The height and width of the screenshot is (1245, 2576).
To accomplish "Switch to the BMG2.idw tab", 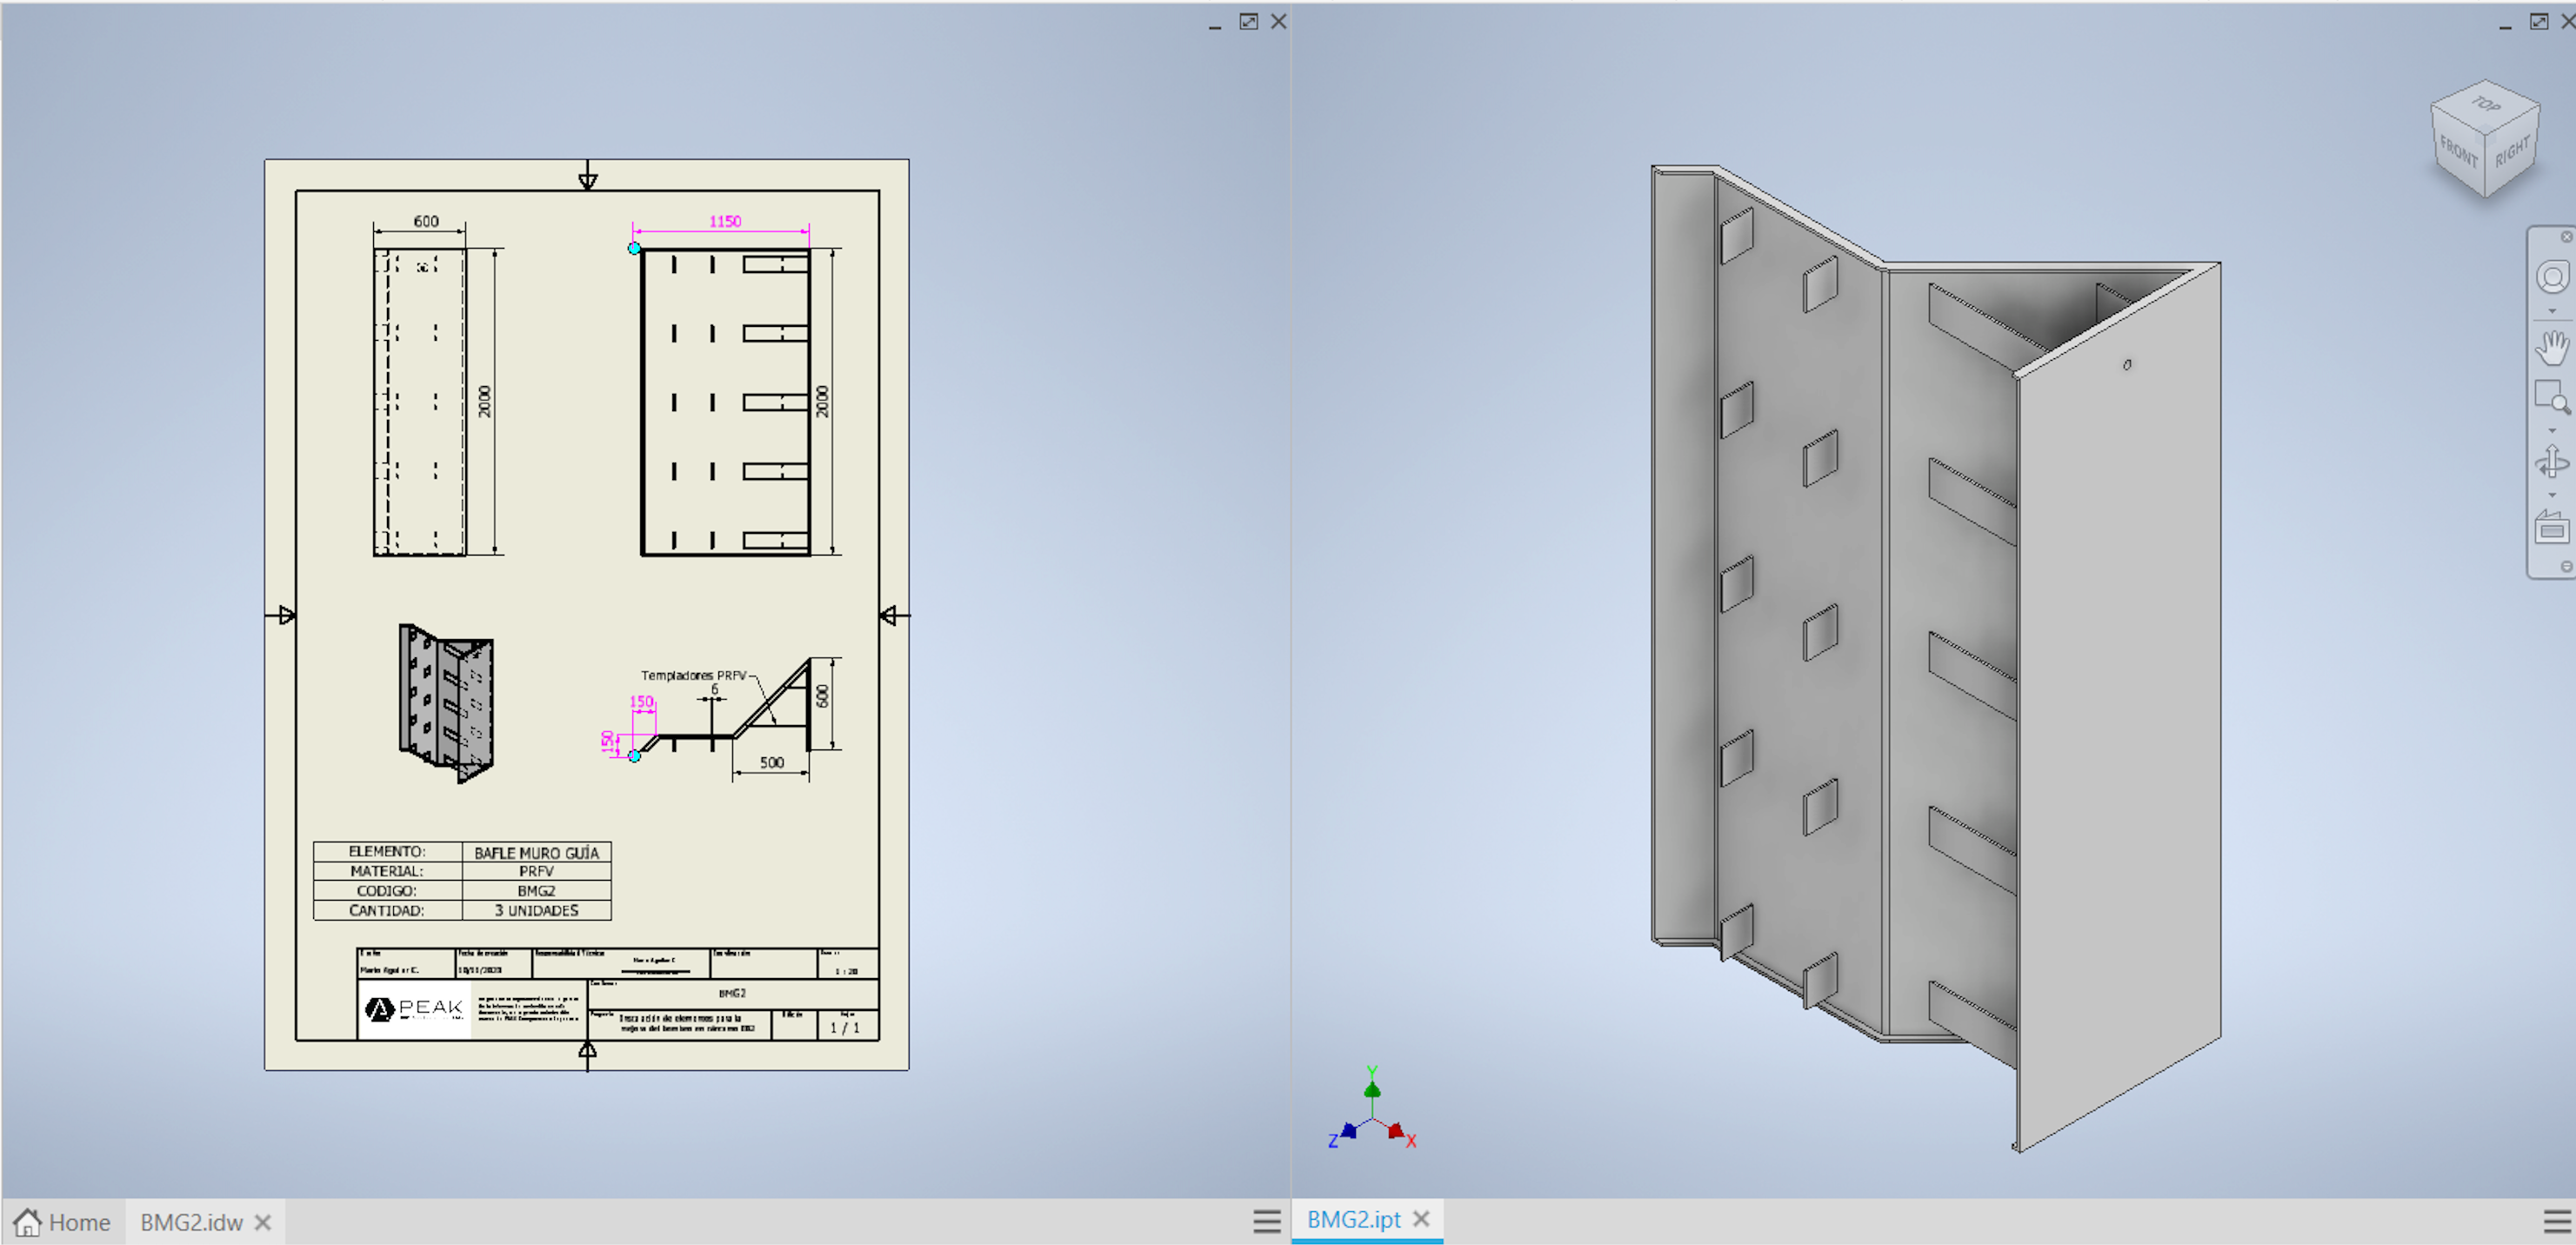I will (191, 1222).
